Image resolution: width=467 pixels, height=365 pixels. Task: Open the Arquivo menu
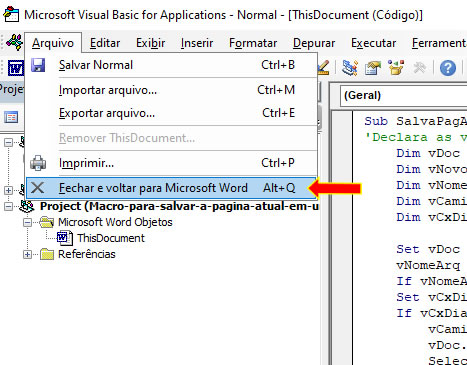click(53, 43)
